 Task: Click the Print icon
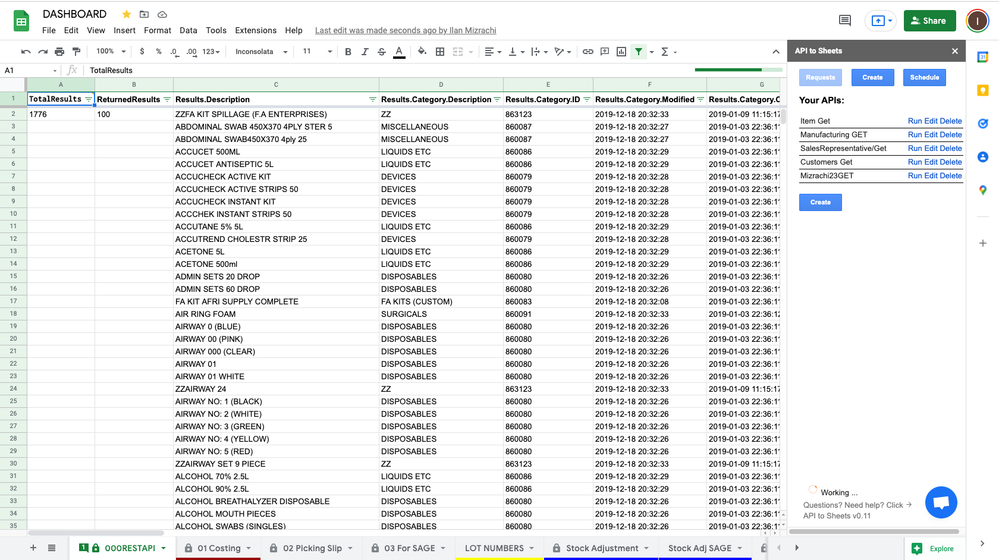coord(59,52)
